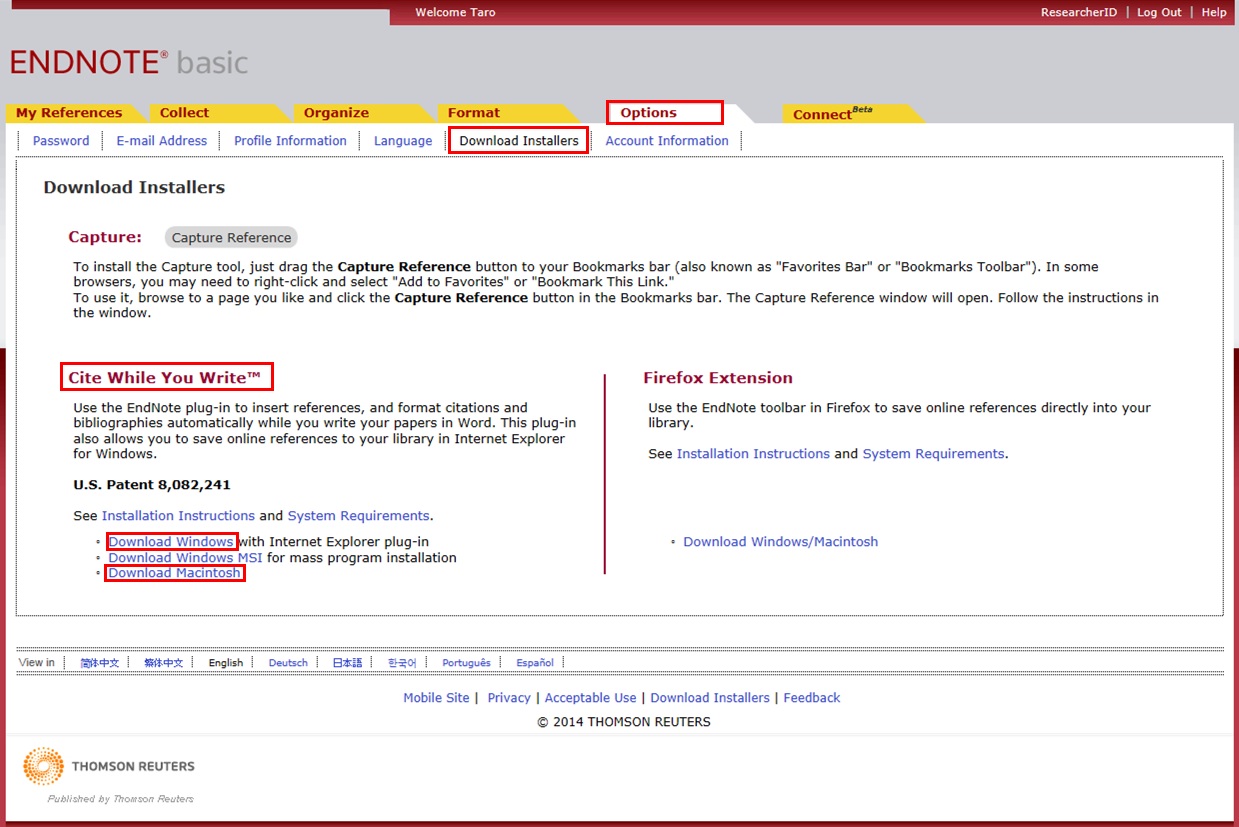
Task: Open the My References tab
Action: point(69,113)
